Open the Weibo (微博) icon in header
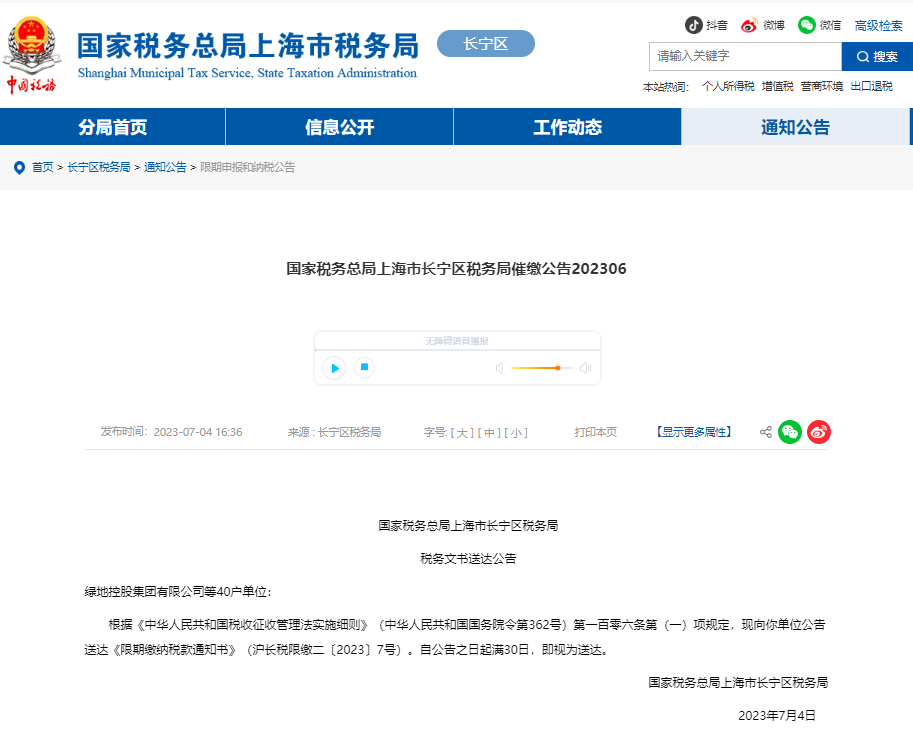This screenshot has width=913, height=733. (x=749, y=26)
